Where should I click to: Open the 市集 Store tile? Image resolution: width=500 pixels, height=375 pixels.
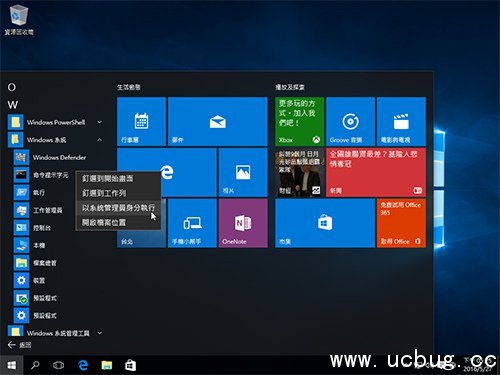tap(325, 223)
